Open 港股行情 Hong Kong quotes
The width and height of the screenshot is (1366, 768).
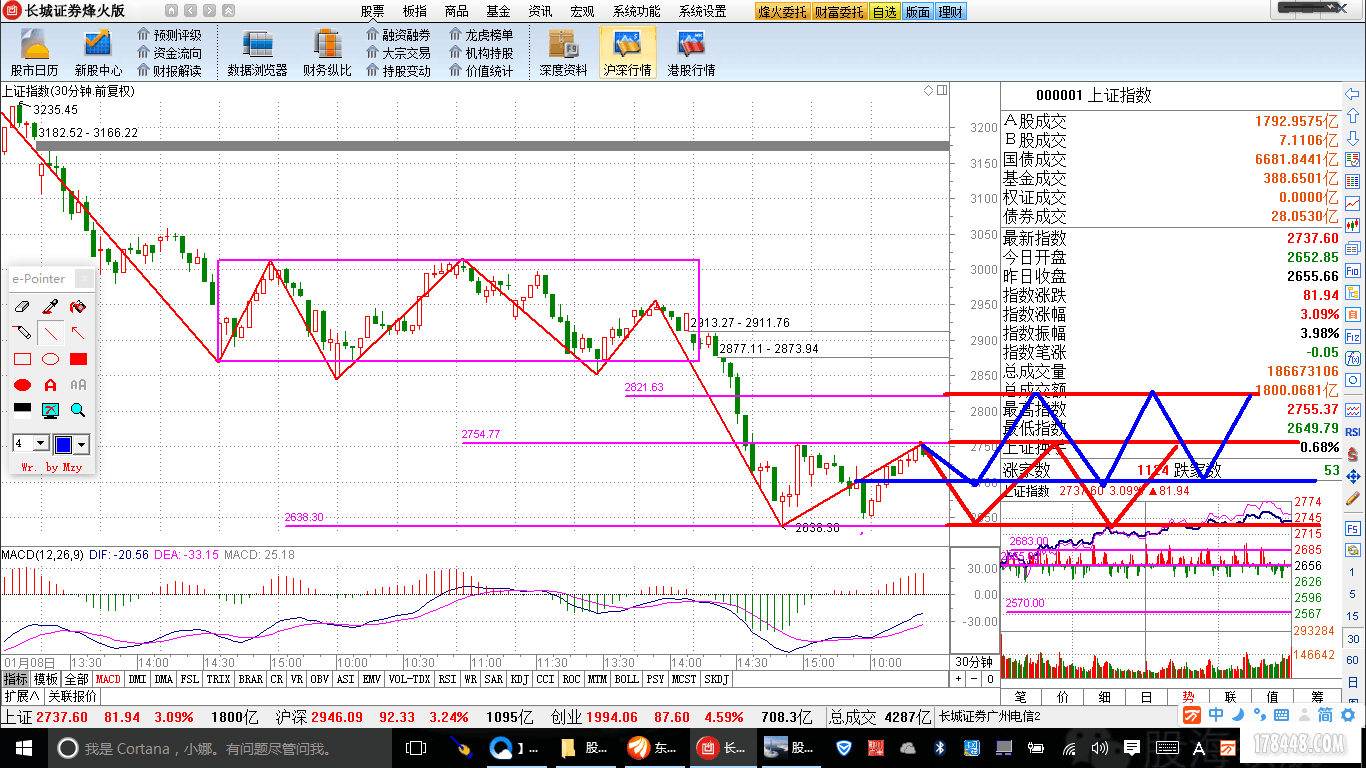click(691, 53)
